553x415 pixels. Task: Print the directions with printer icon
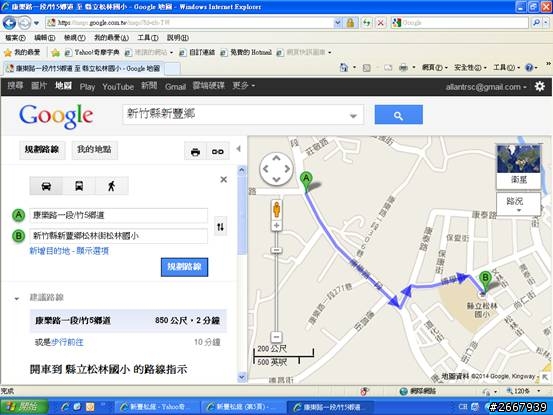(x=195, y=152)
